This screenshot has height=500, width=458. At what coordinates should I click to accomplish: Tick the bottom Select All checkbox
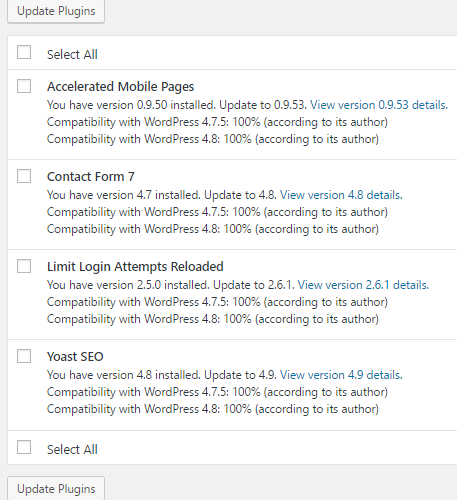(24, 447)
